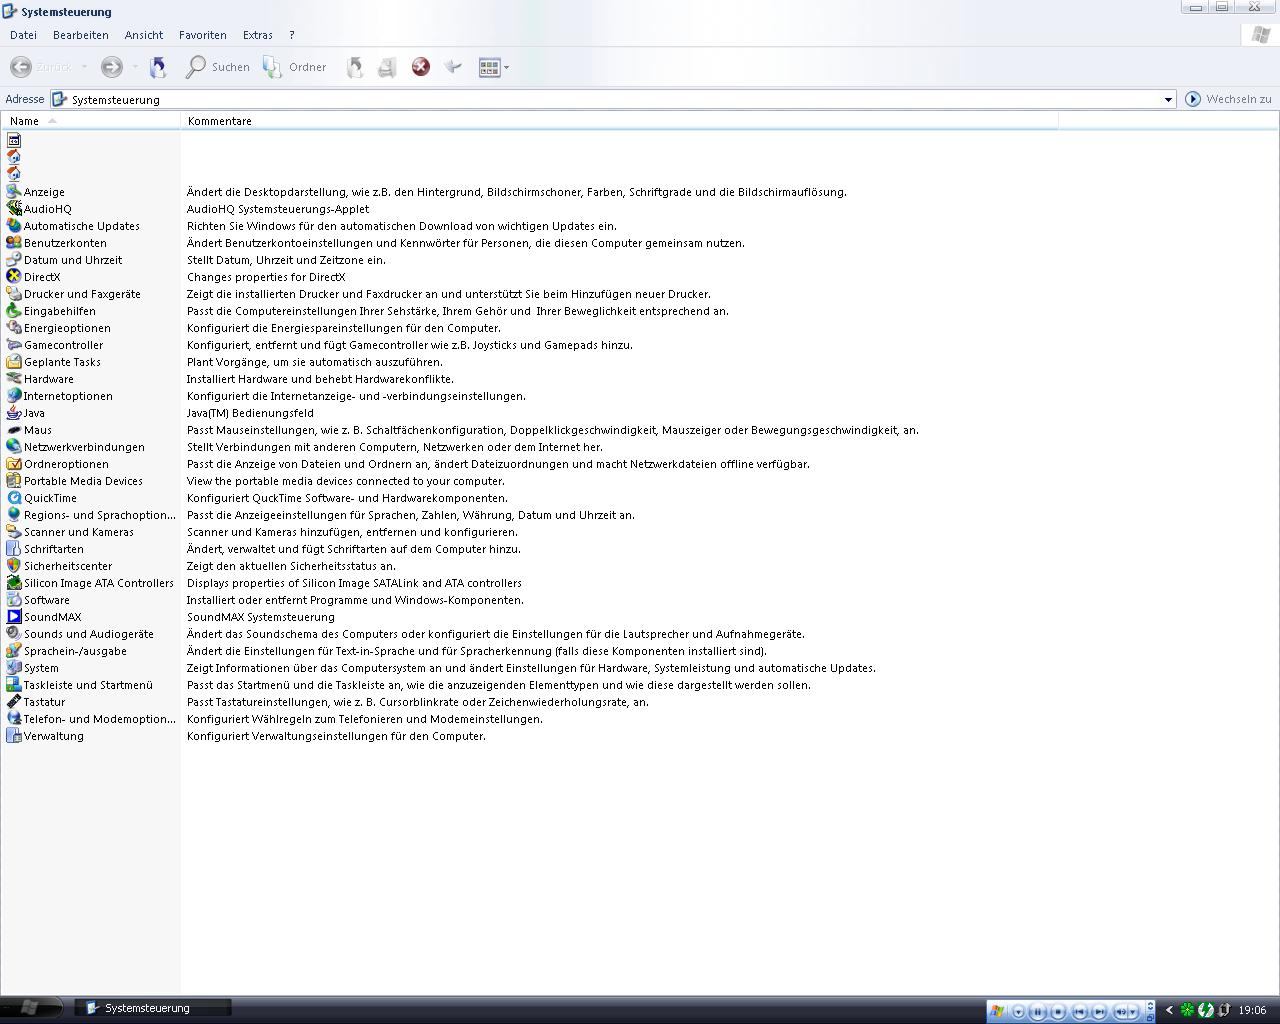Screen dimensions: 1280x1024
Task: Click the Ordner folders button
Action: (x=295, y=67)
